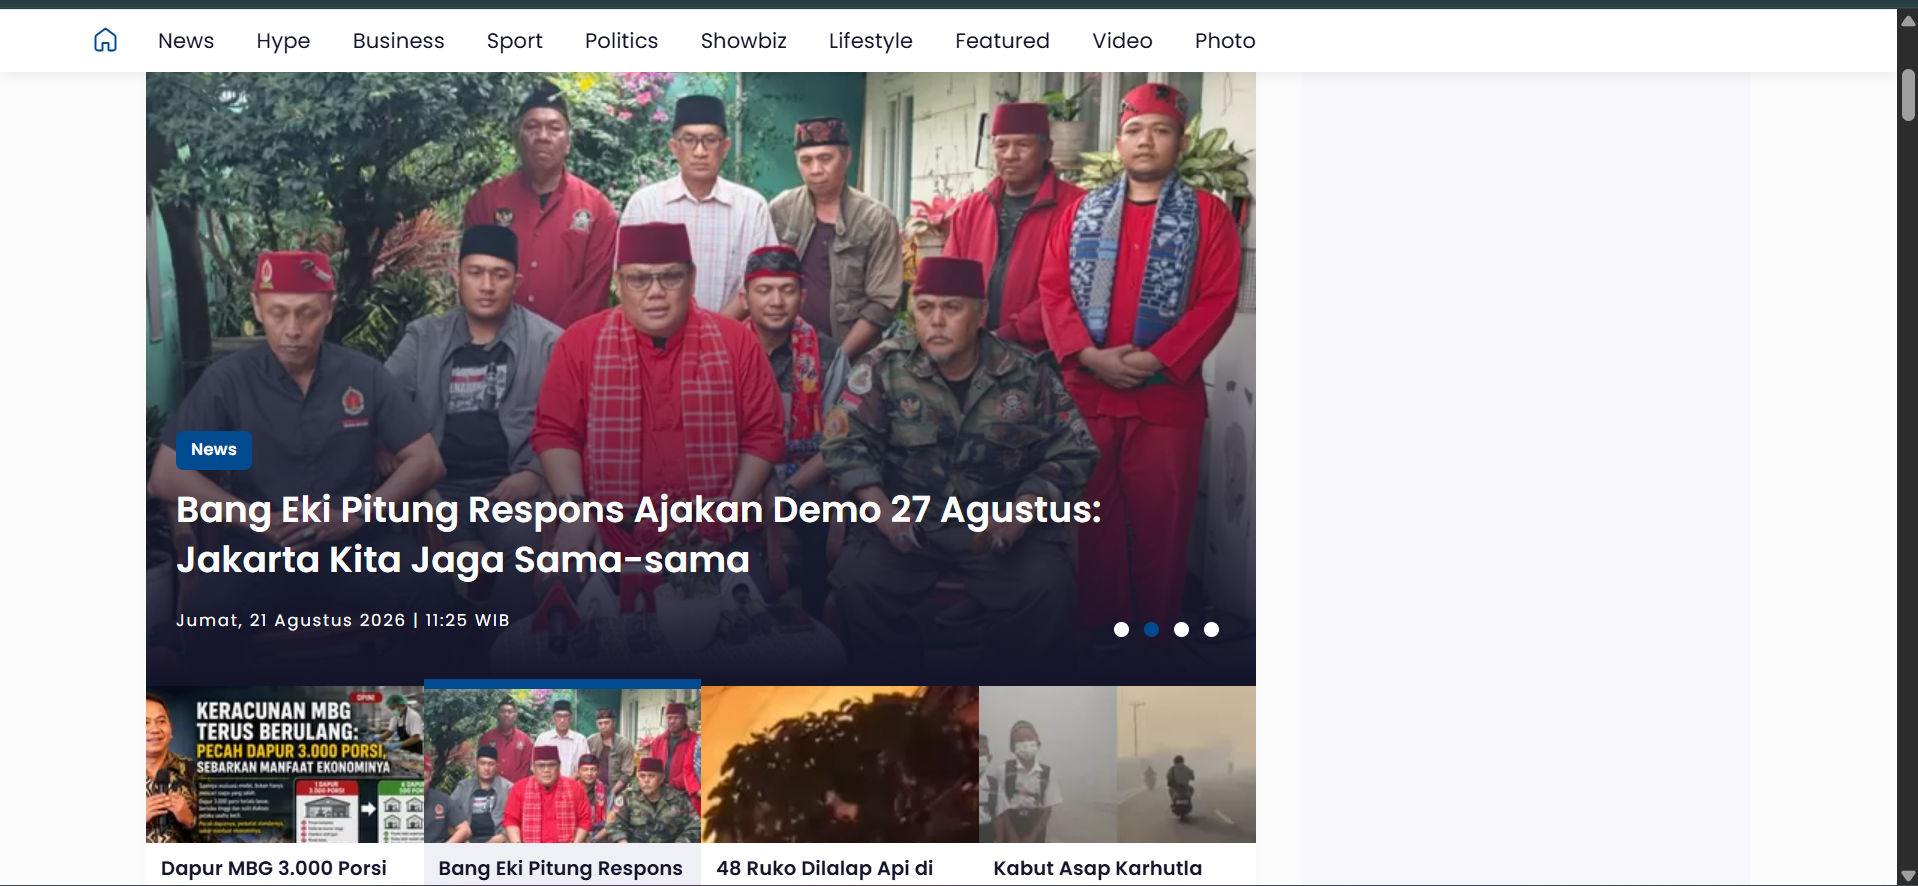
Task: Open headline Bang Eki Pitung Respons Ajakan Demo
Action: coord(638,534)
